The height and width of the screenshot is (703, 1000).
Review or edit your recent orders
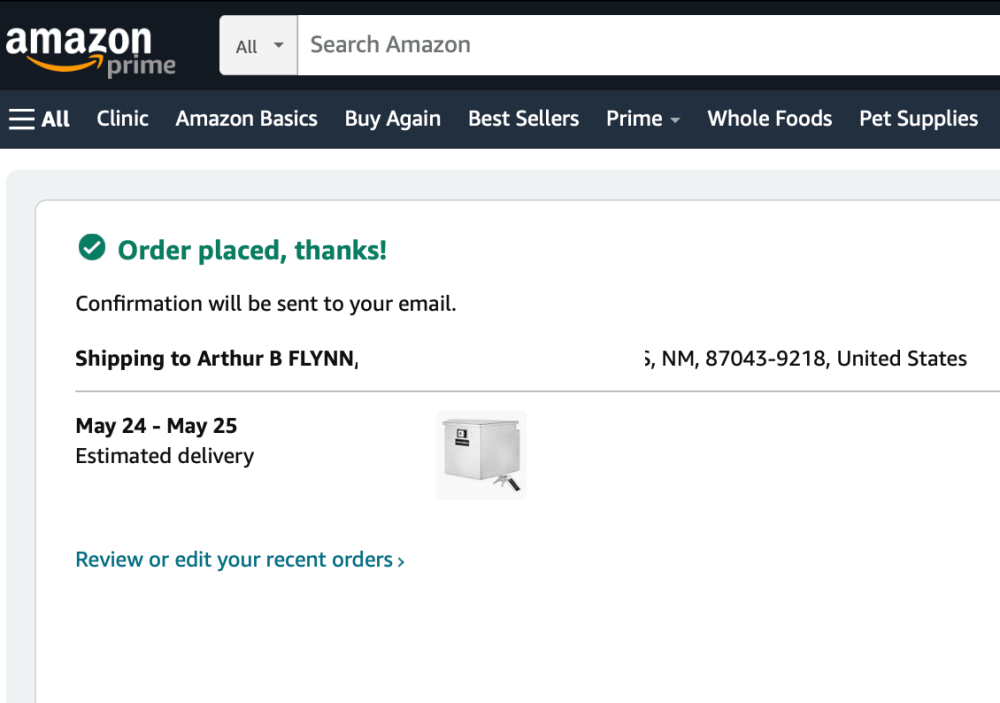[x=240, y=560]
